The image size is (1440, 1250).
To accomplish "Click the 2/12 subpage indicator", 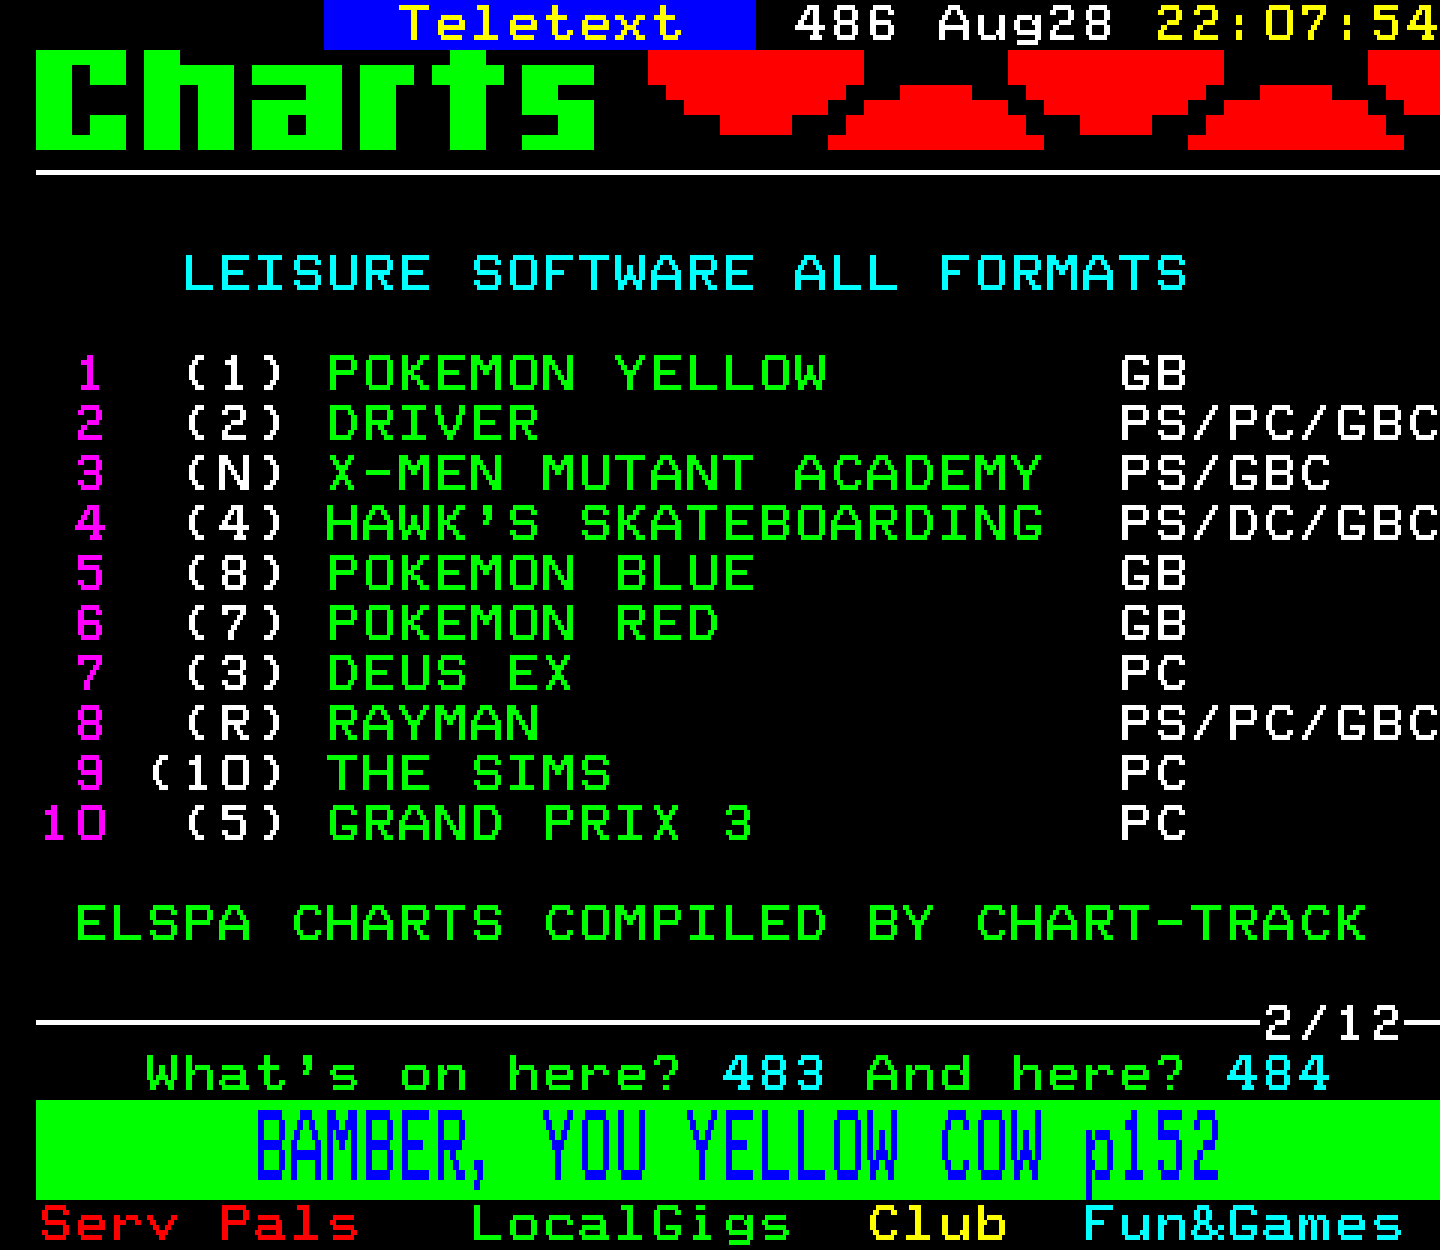I will pos(1332,1024).
